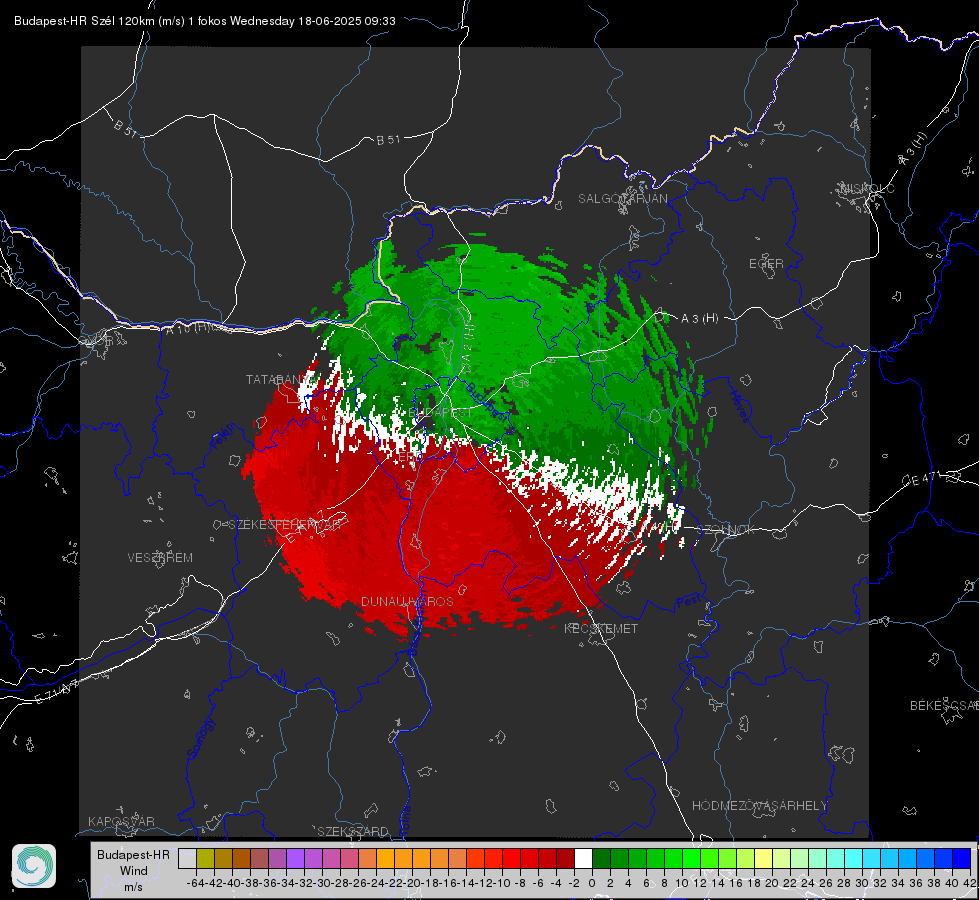This screenshot has height=900, width=979.
Task: Pick the pale yellow swatch between 18 and 20
Action: 764,858
